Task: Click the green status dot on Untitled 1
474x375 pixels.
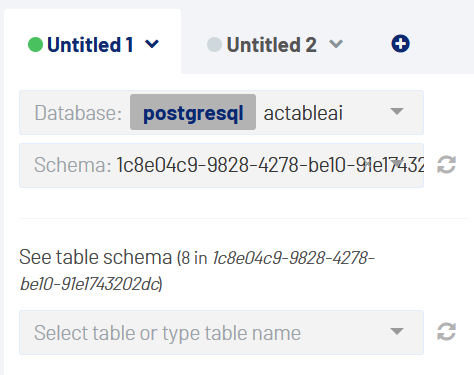Action: tap(35, 44)
